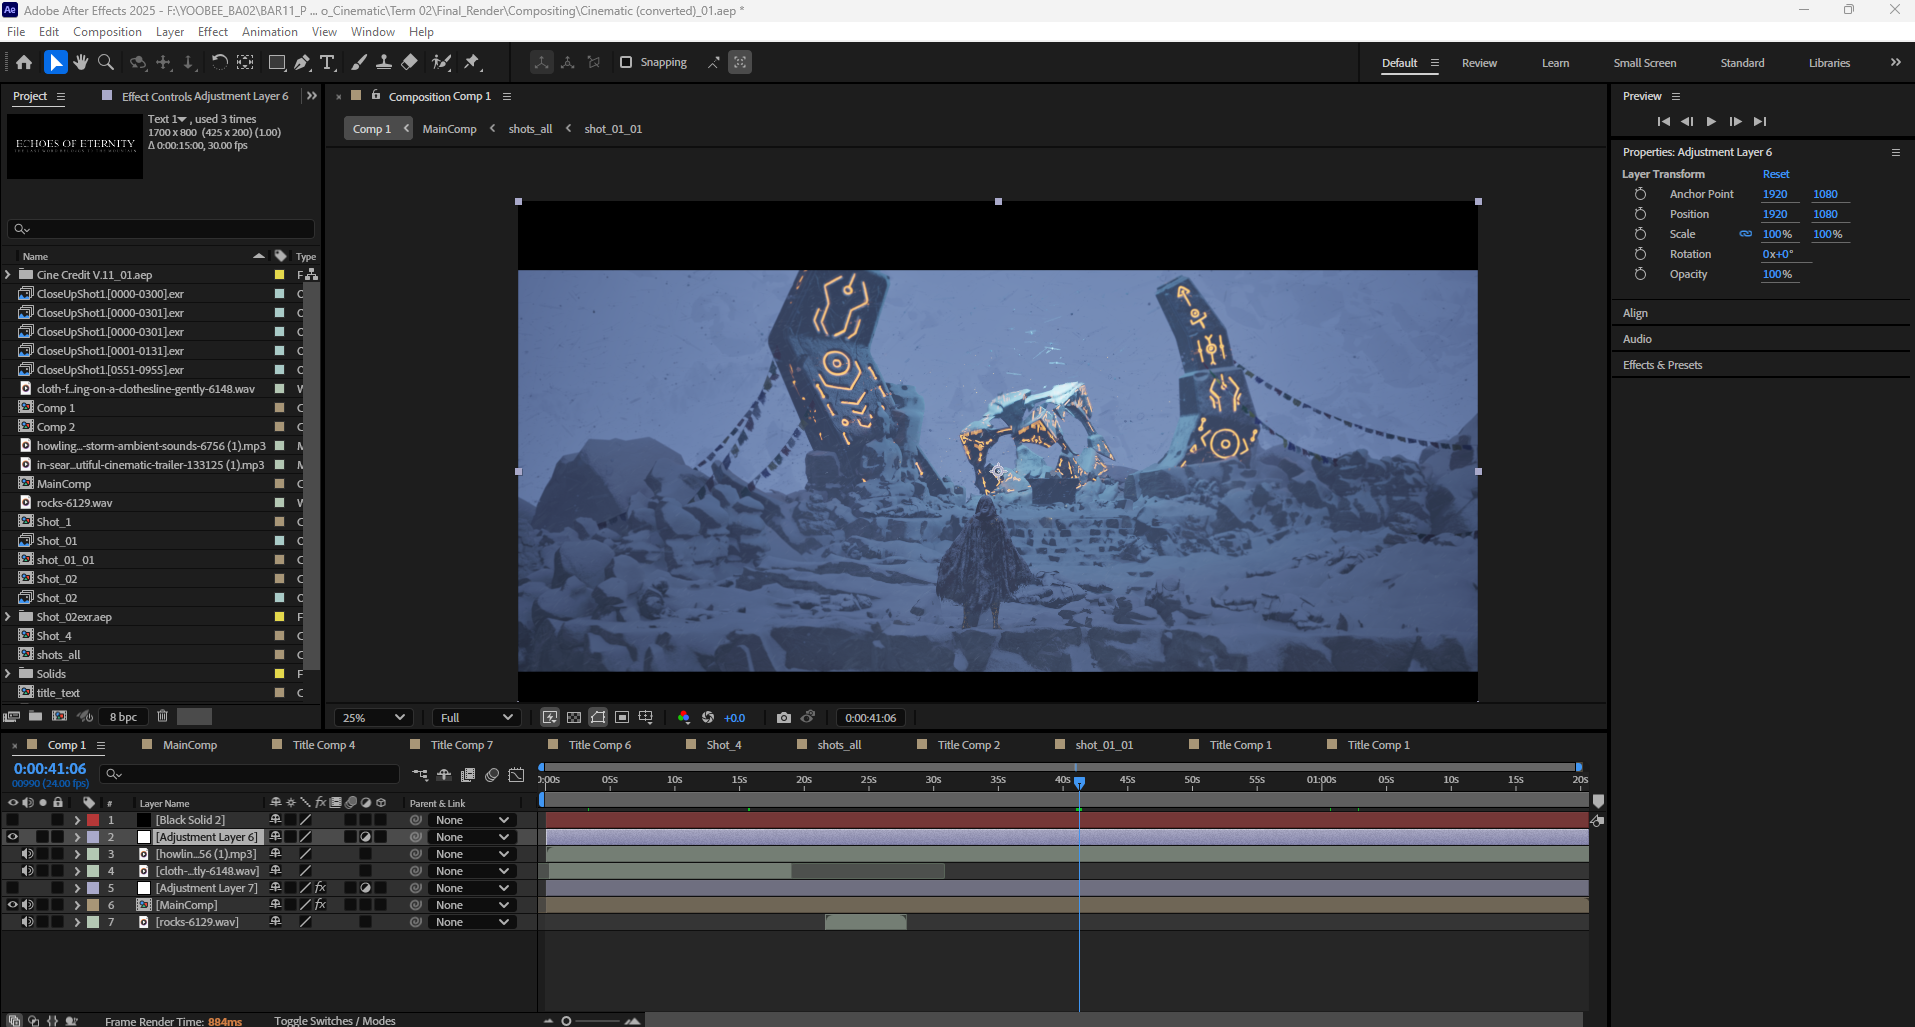
Task: Select the Horizontal Type tool
Action: 327,62
